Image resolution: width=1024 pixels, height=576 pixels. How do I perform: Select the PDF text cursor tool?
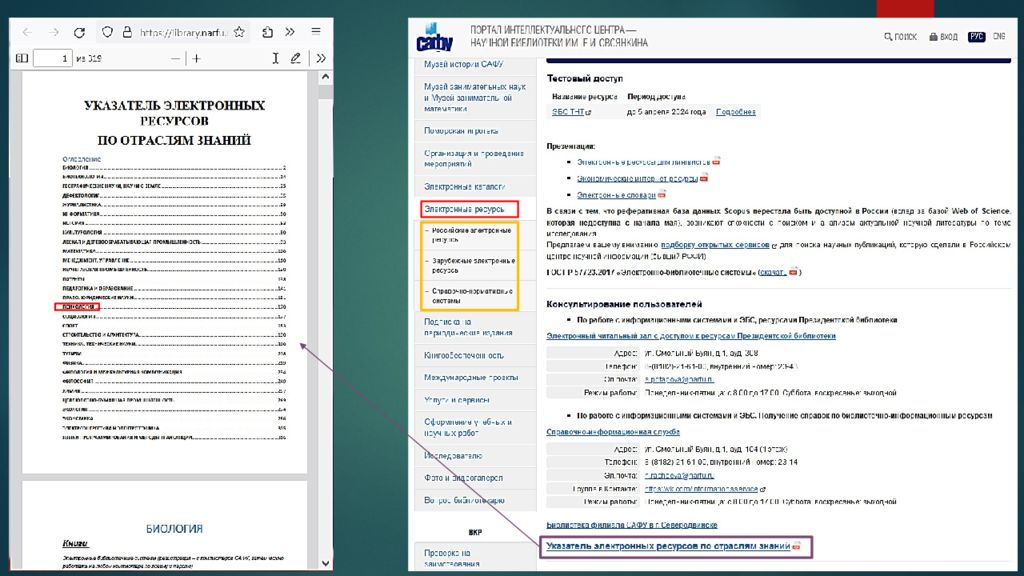click(x=275, y=58)
